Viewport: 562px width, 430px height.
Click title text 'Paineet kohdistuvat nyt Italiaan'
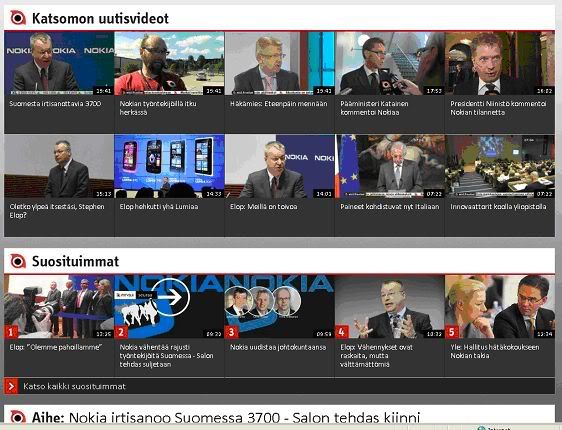(390, 207)
